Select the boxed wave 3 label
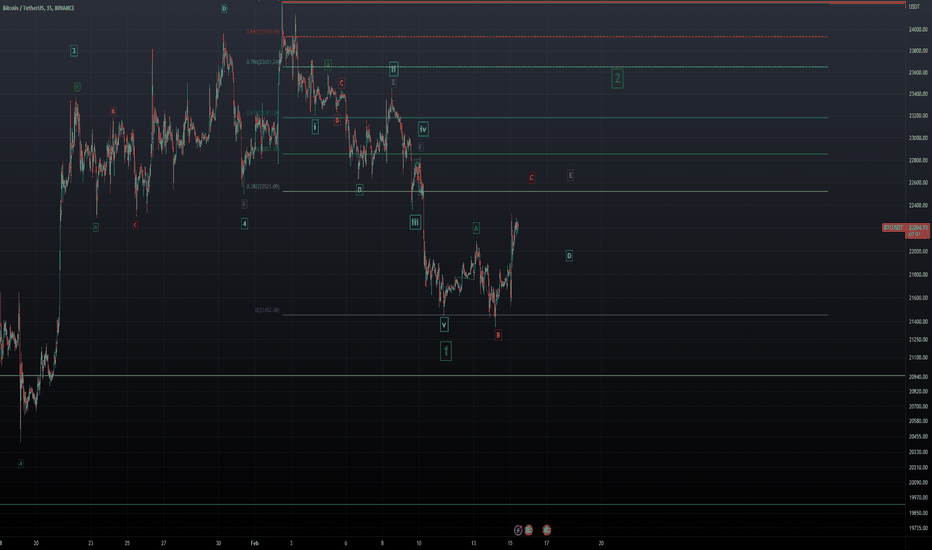 click(x=74, y=51)
